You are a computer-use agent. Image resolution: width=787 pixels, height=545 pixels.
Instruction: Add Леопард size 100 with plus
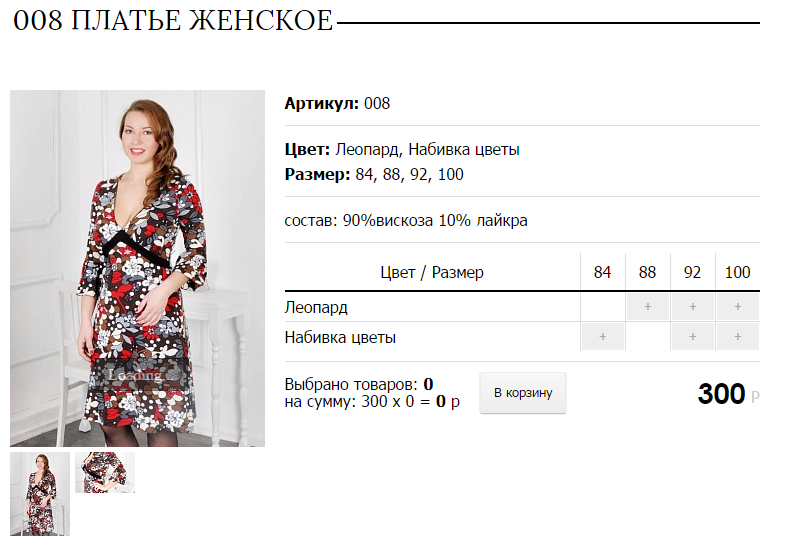pos(738,307)
